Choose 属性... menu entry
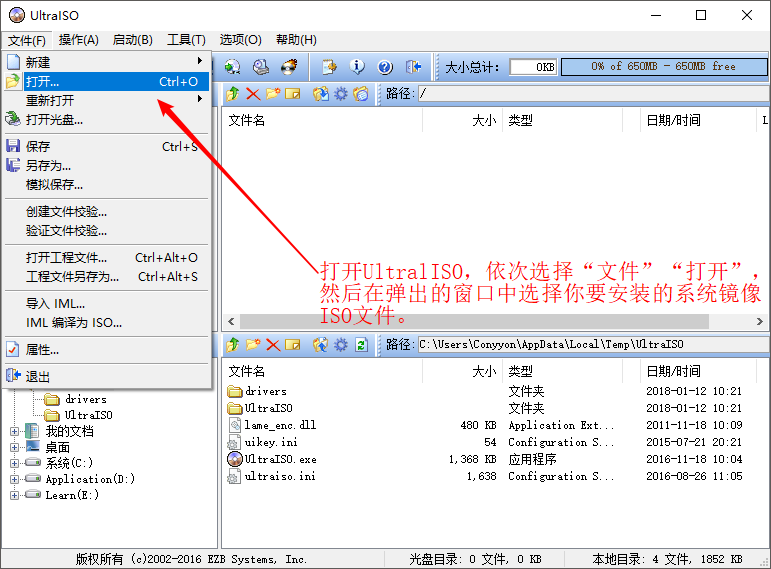771x569 pixels. coord(107,350)
